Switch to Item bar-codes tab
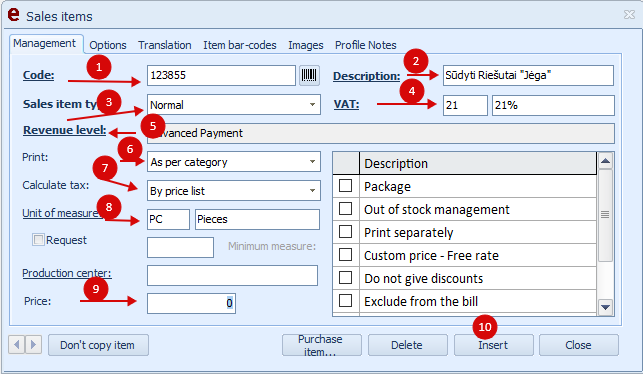The height and width of the screenshot is (374, 643). click(x=240, y=45)
